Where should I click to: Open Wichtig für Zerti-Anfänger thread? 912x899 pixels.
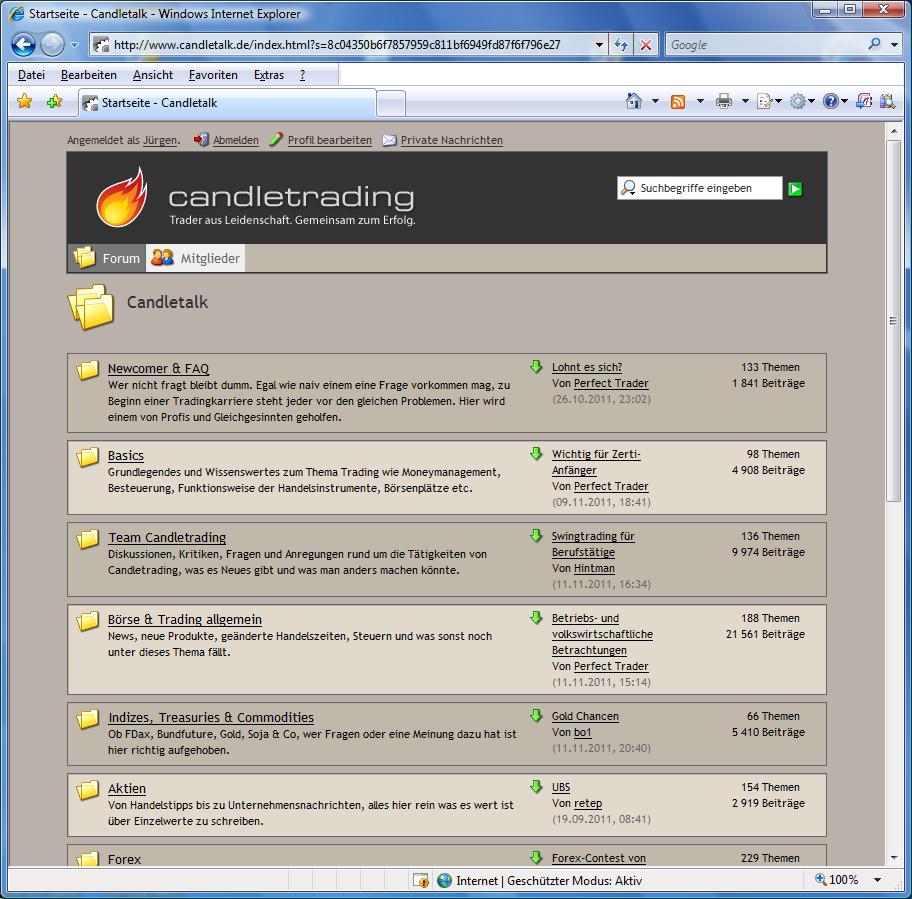[596, 462]
